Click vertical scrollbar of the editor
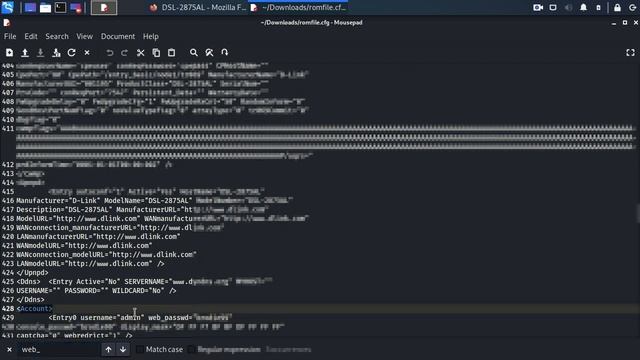 [637, 214]
